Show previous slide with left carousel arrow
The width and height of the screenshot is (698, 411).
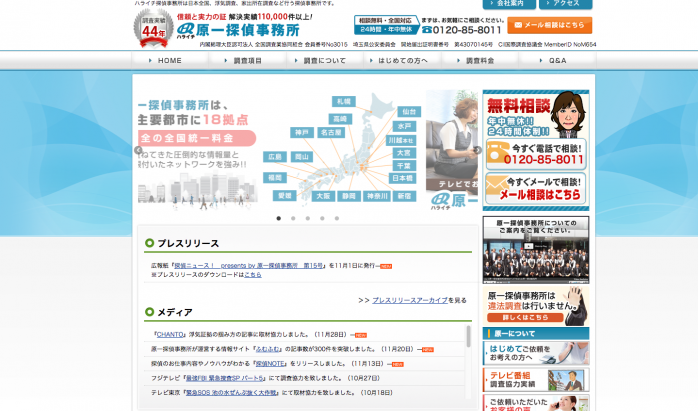point(138,151)
